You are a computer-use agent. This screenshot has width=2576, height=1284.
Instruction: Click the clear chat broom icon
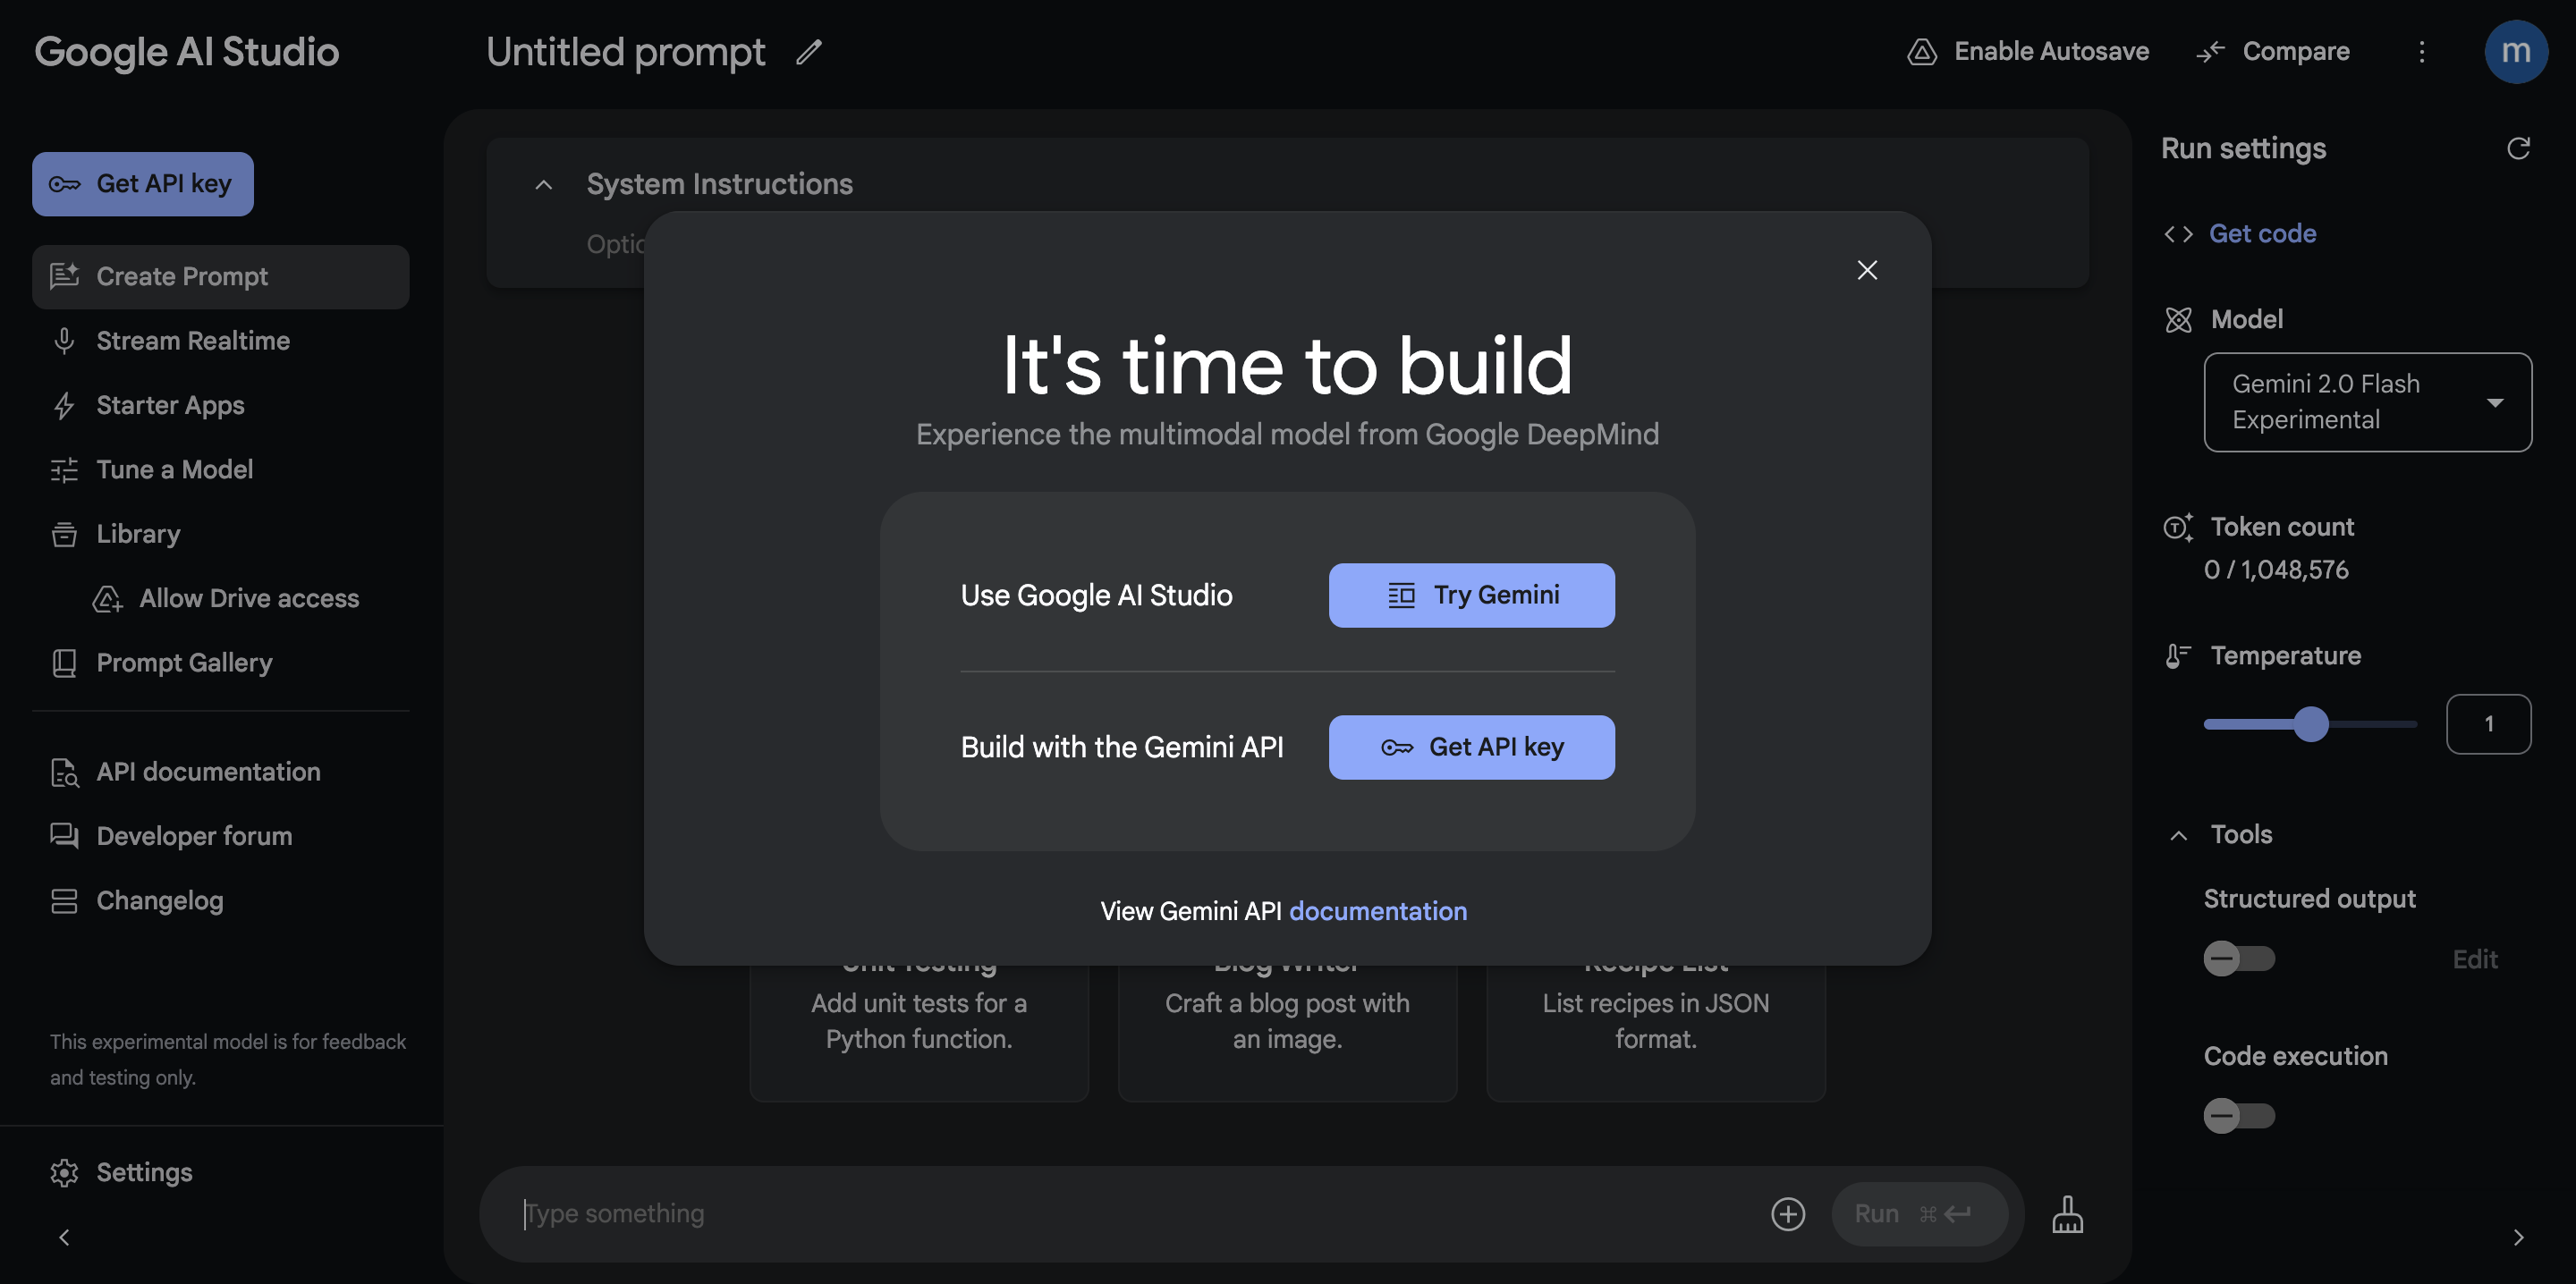tap(2067, 1214)
